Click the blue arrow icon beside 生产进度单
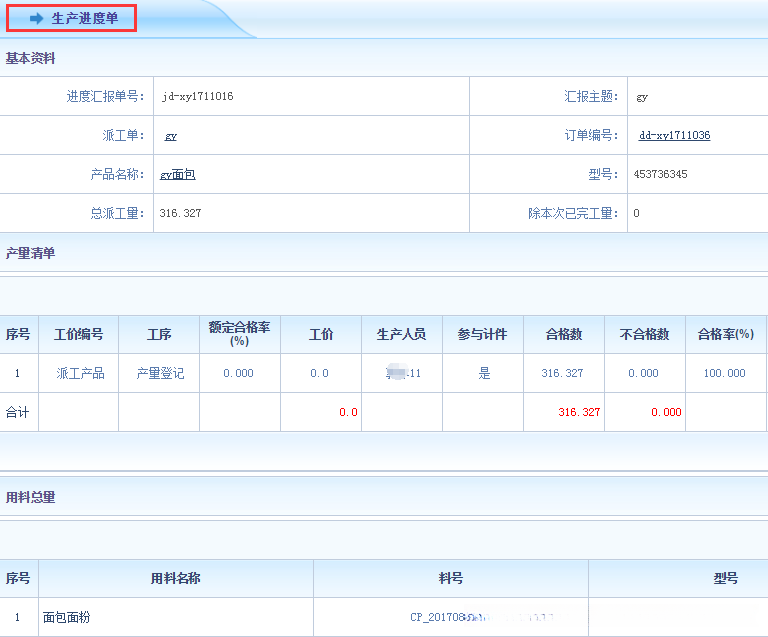The width and height of the screenshot is (768, 637). click(x=37, y=19)
